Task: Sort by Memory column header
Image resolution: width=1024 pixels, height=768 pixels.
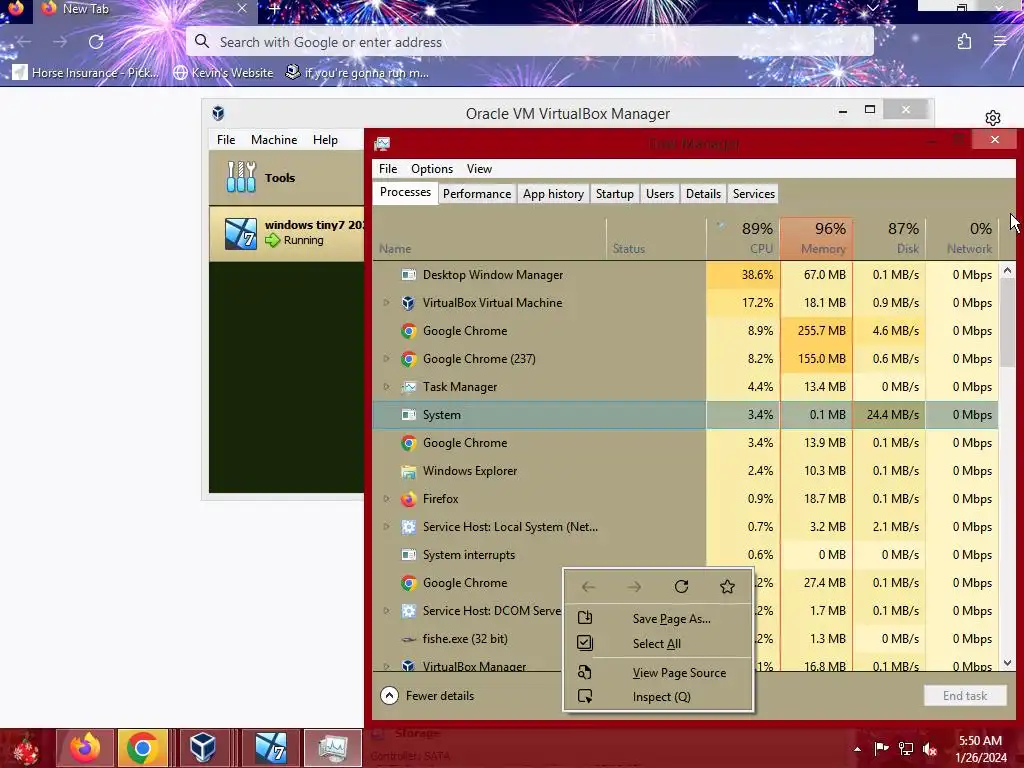Action: coord(816,237)
